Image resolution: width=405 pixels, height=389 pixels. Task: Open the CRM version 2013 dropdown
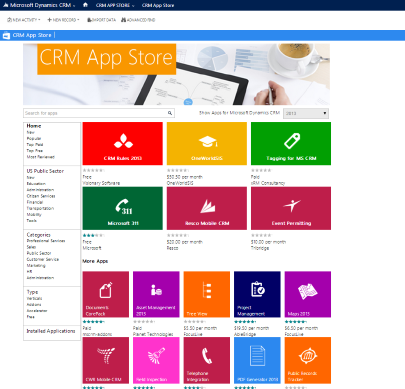(x=306, y=113)
